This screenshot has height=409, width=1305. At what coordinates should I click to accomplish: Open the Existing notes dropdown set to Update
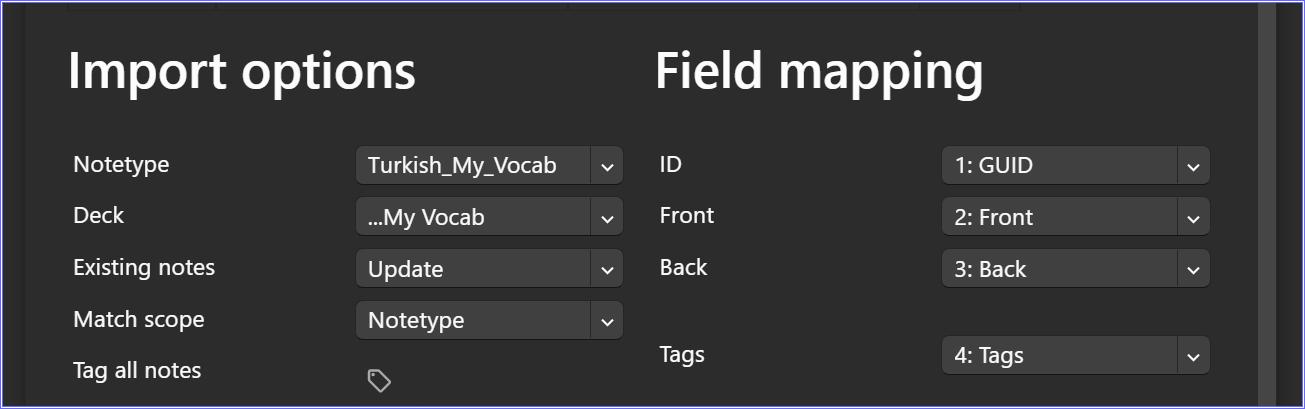tap(489, 269)
